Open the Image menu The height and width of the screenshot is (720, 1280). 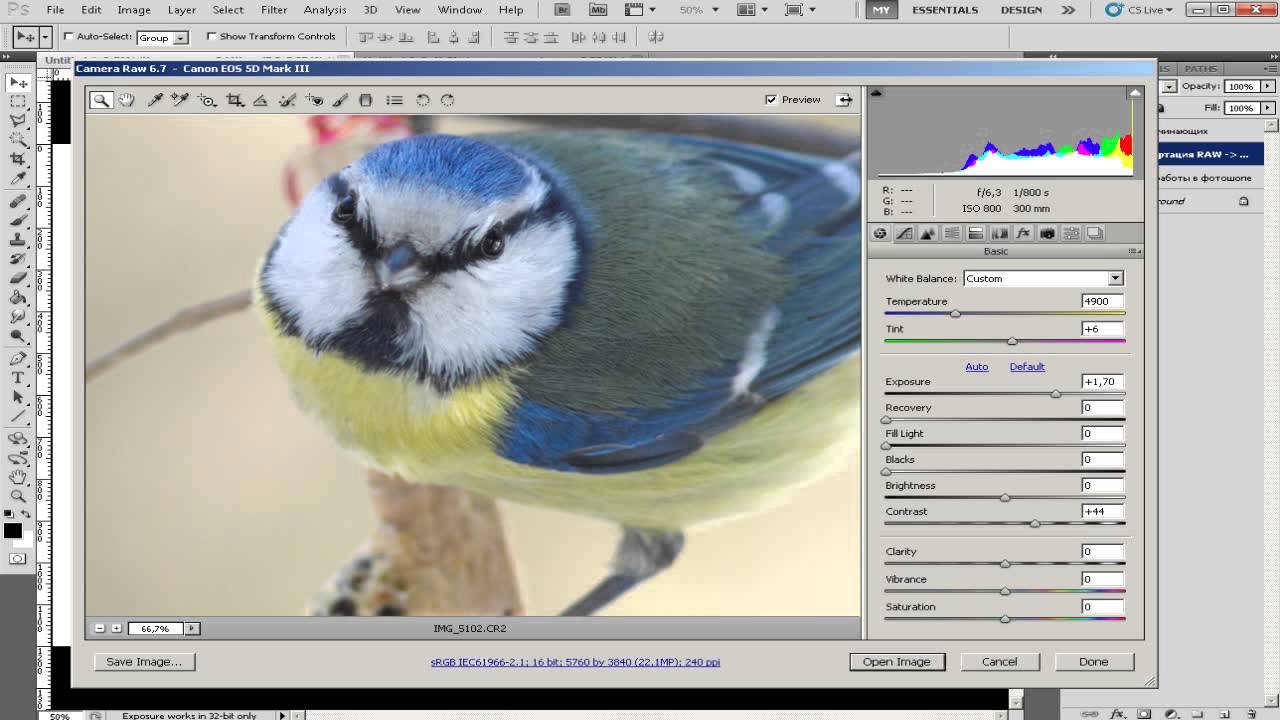click(134, 10)
